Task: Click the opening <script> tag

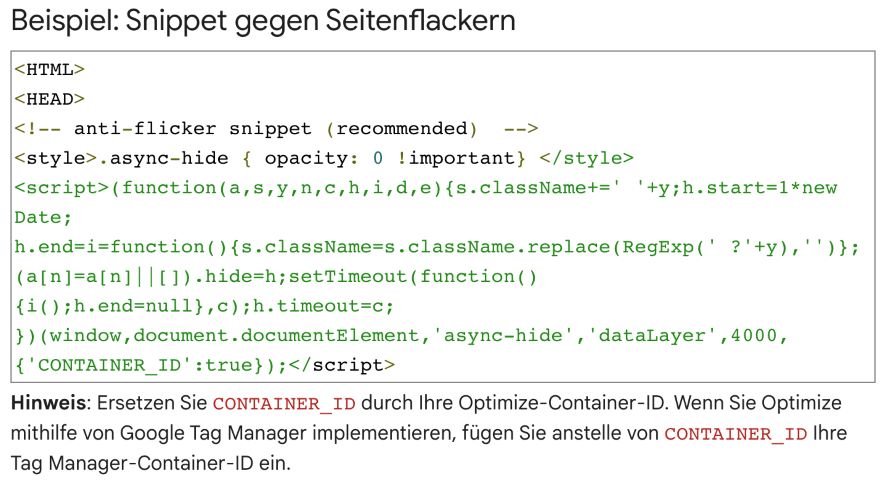Action: [x=55, y=188]
